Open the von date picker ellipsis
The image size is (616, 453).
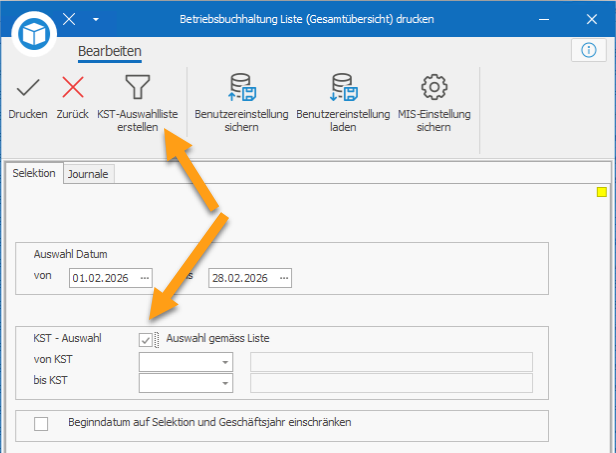click(145, 277)
